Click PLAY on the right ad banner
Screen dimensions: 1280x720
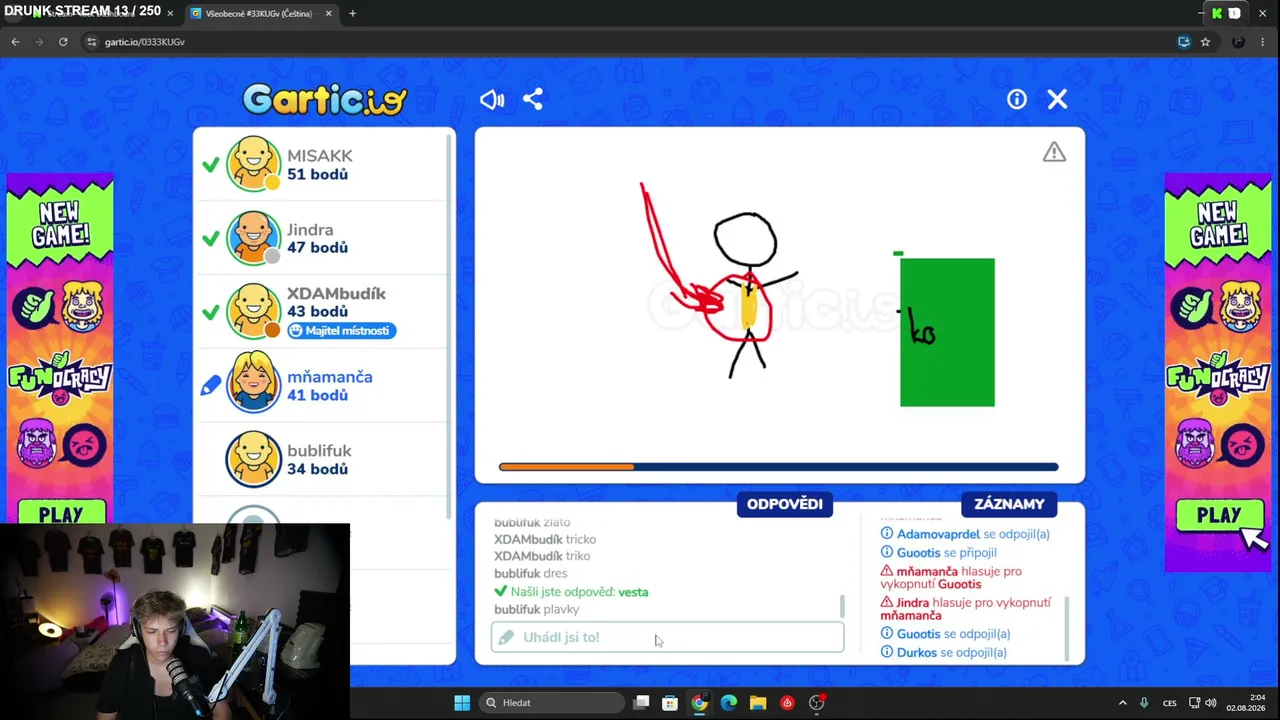[1219, 515]
